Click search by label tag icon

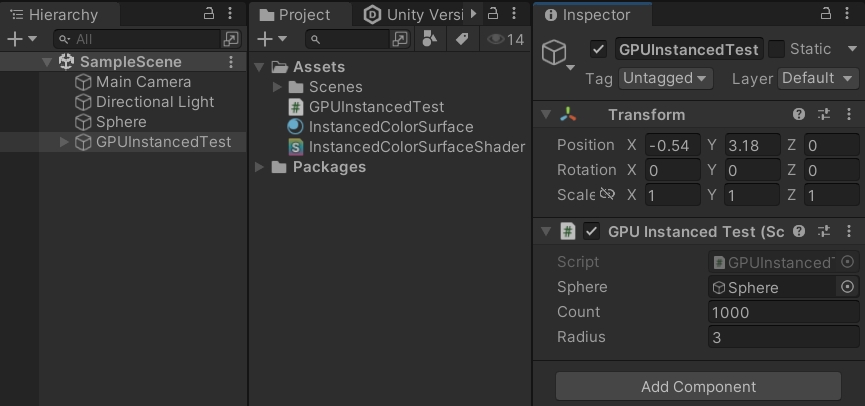(461, 39)
